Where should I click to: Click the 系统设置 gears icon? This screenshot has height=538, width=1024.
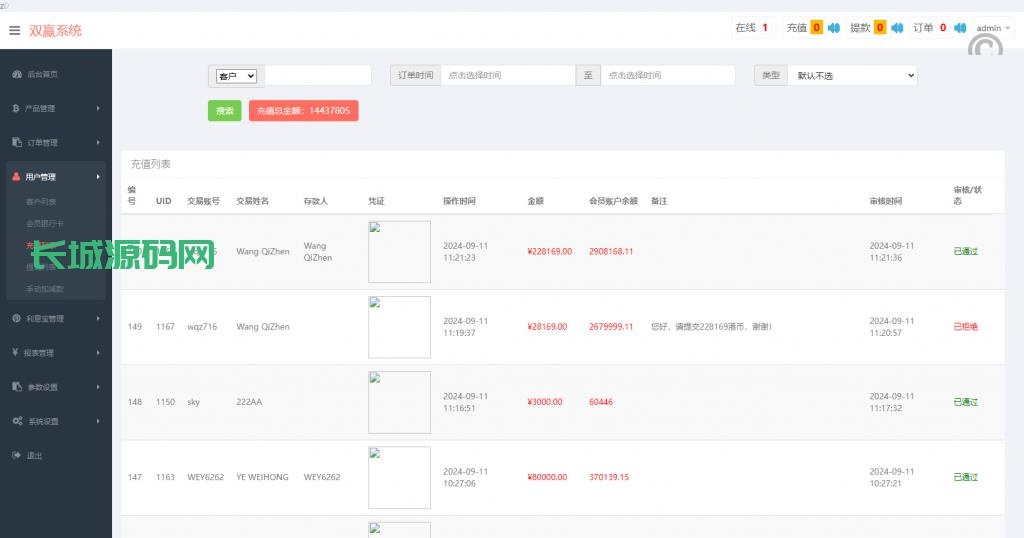[x=17, y=421]
